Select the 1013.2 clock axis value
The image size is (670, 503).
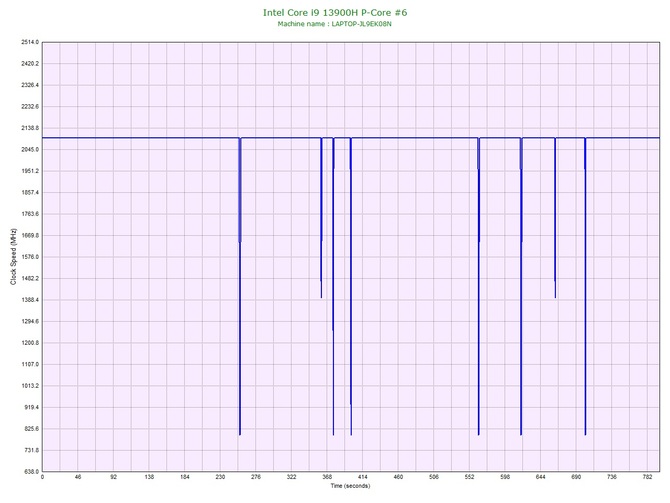point(30,386)
